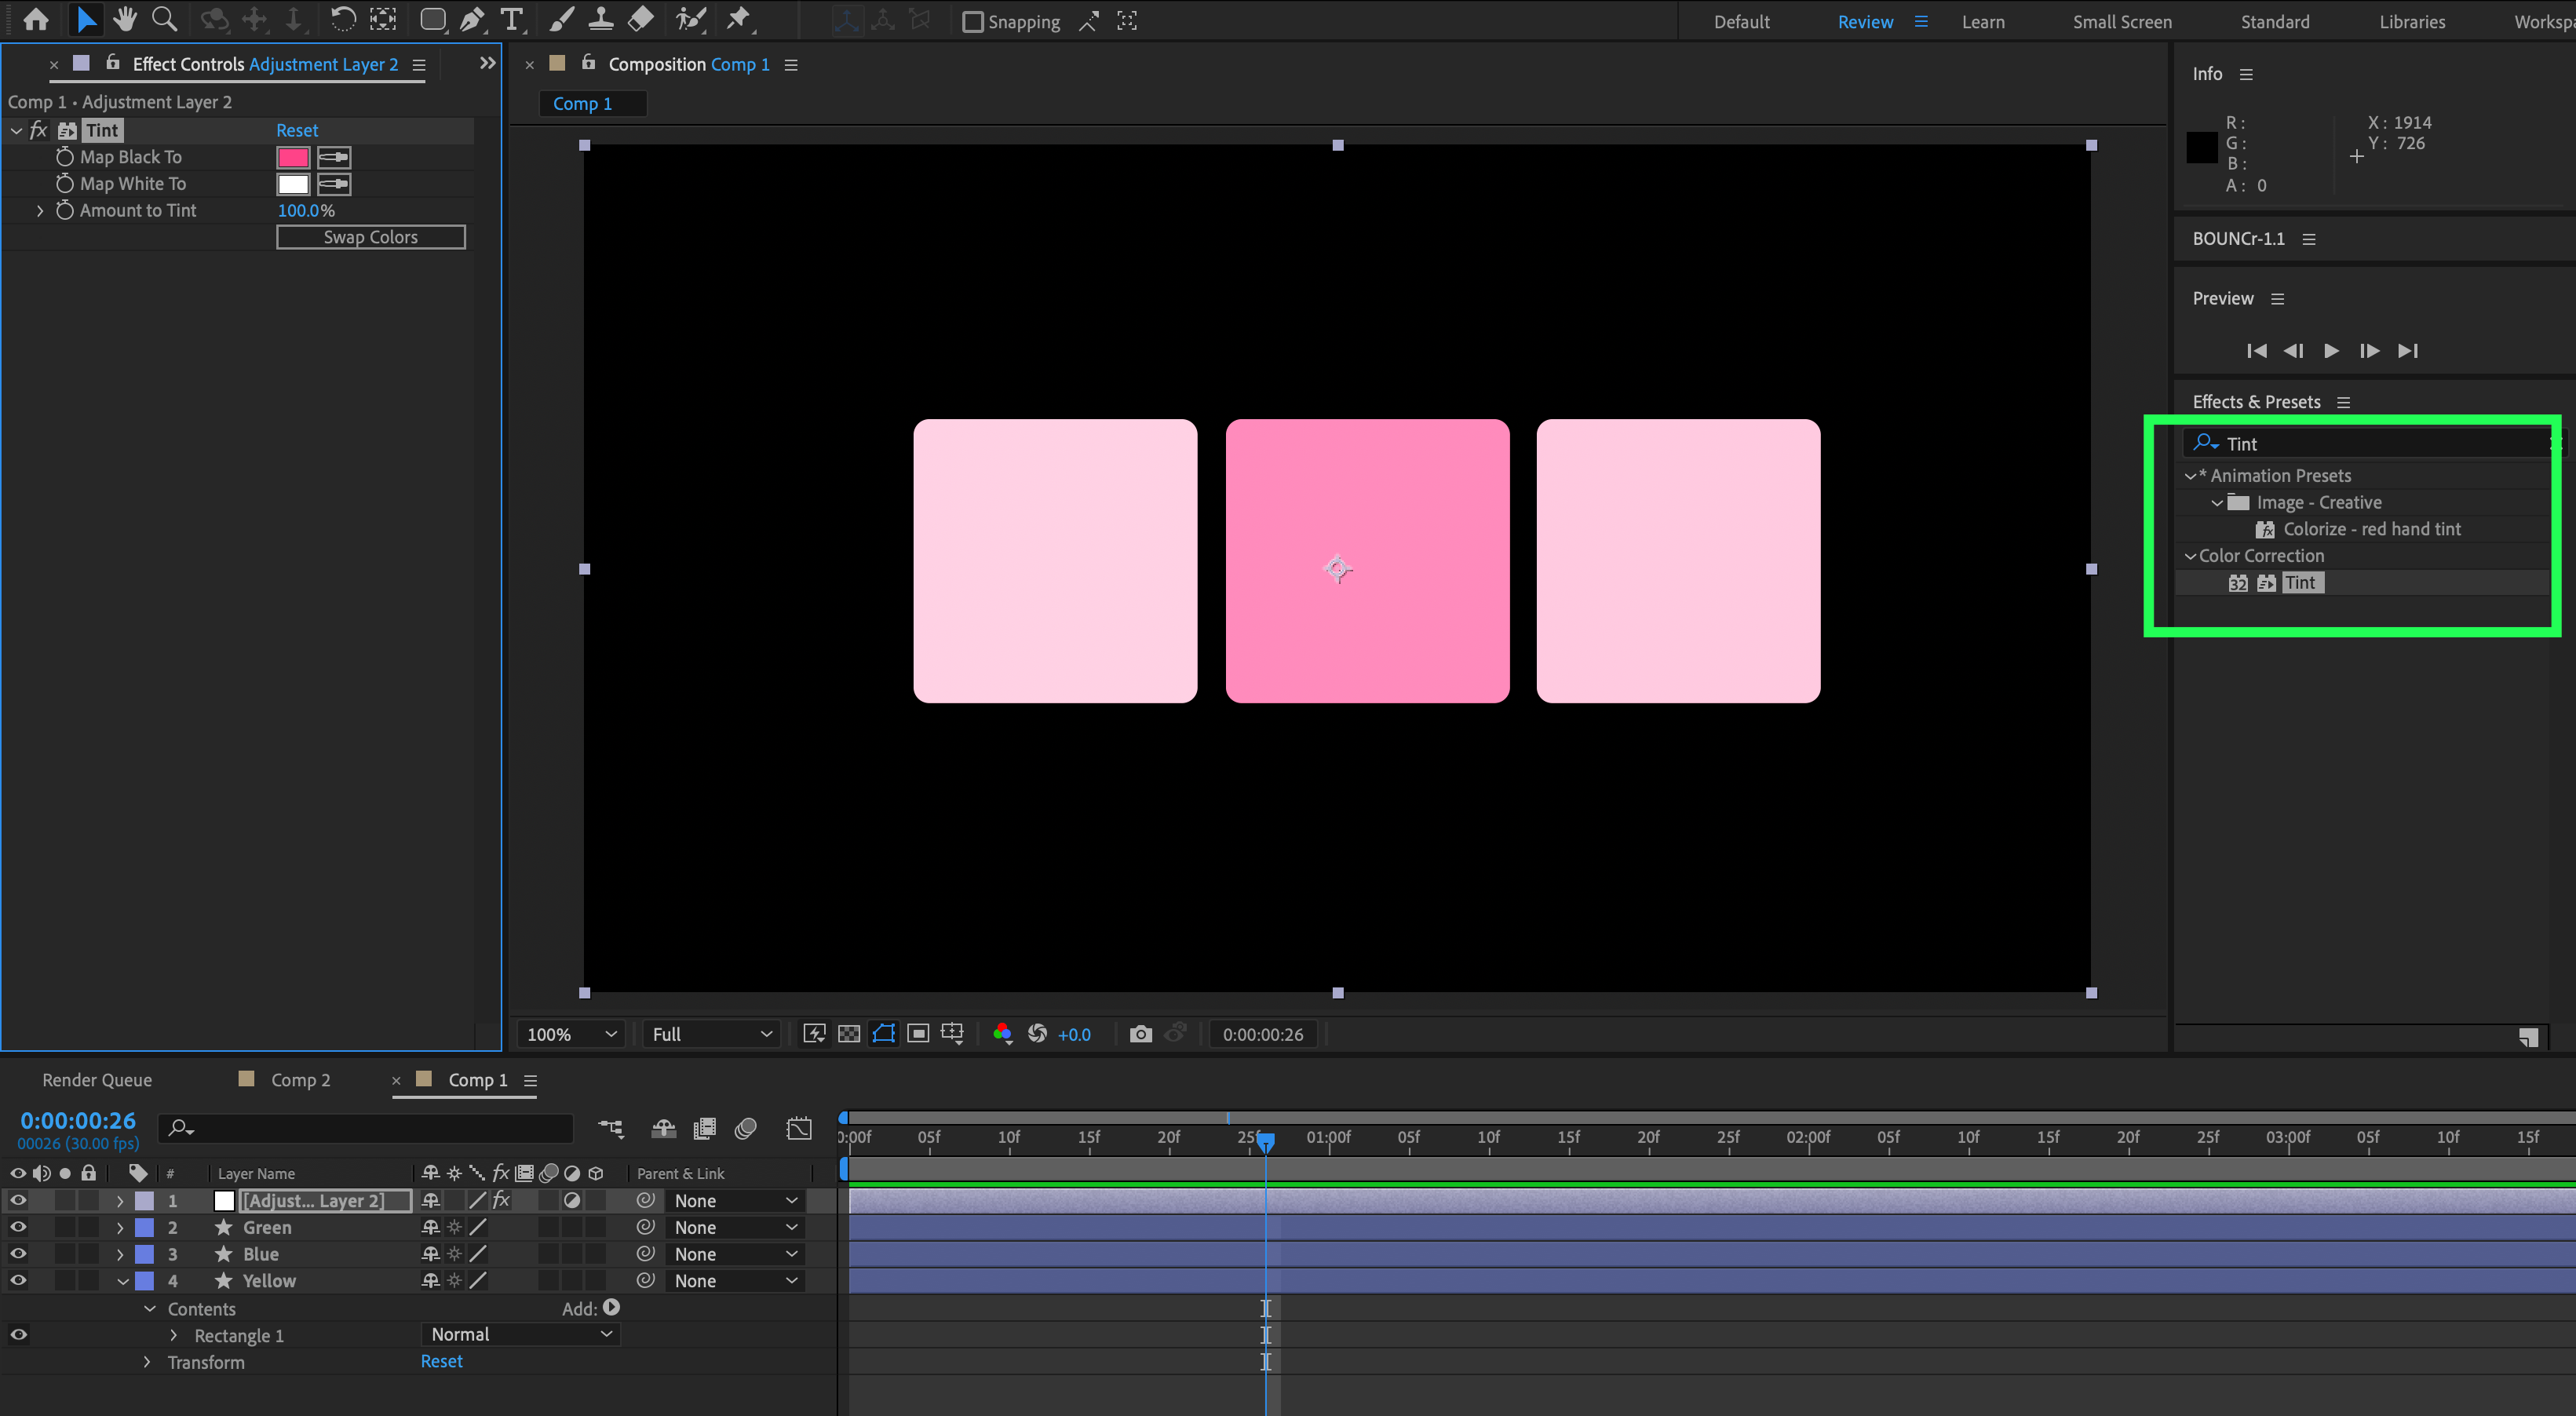The image size is (2576, 1416).
Task: Hide the Green layer with eye icon
Action: point(18,1227)
